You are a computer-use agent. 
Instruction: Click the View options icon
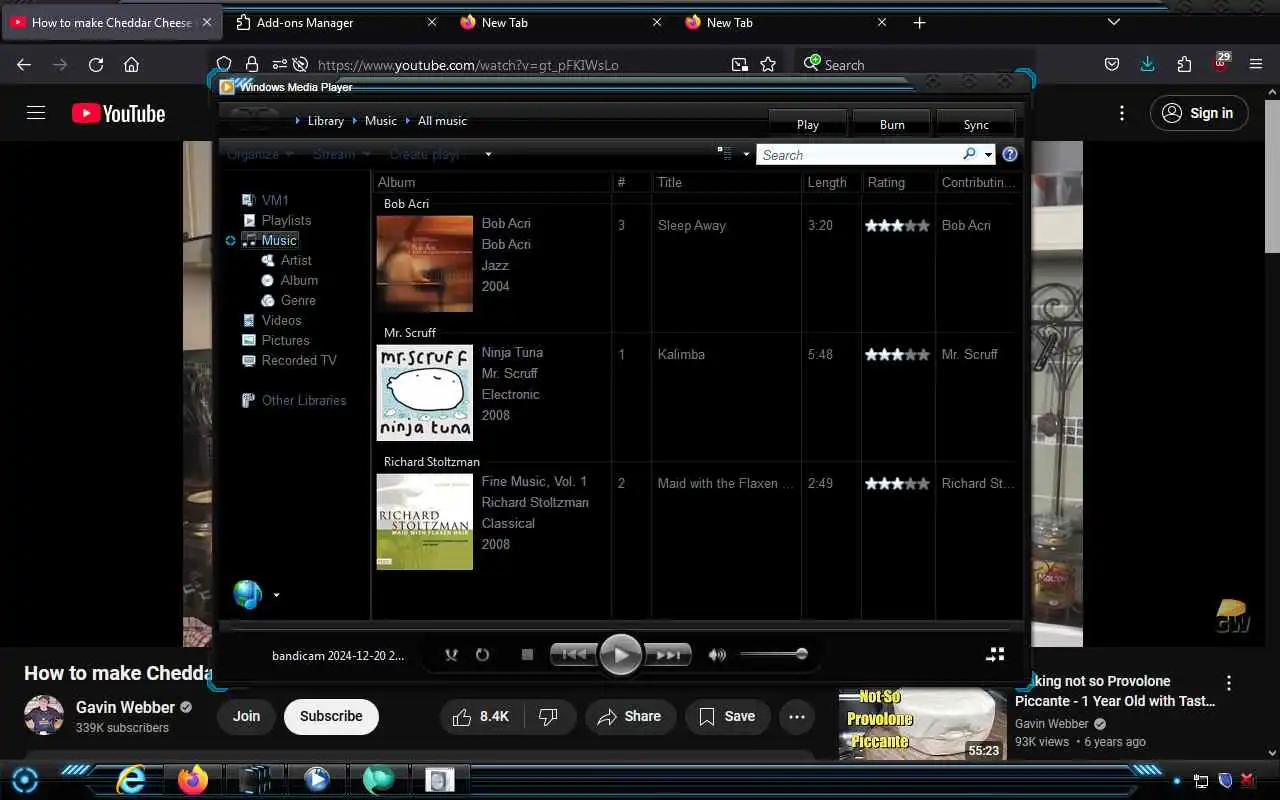[x=725, y=154]
